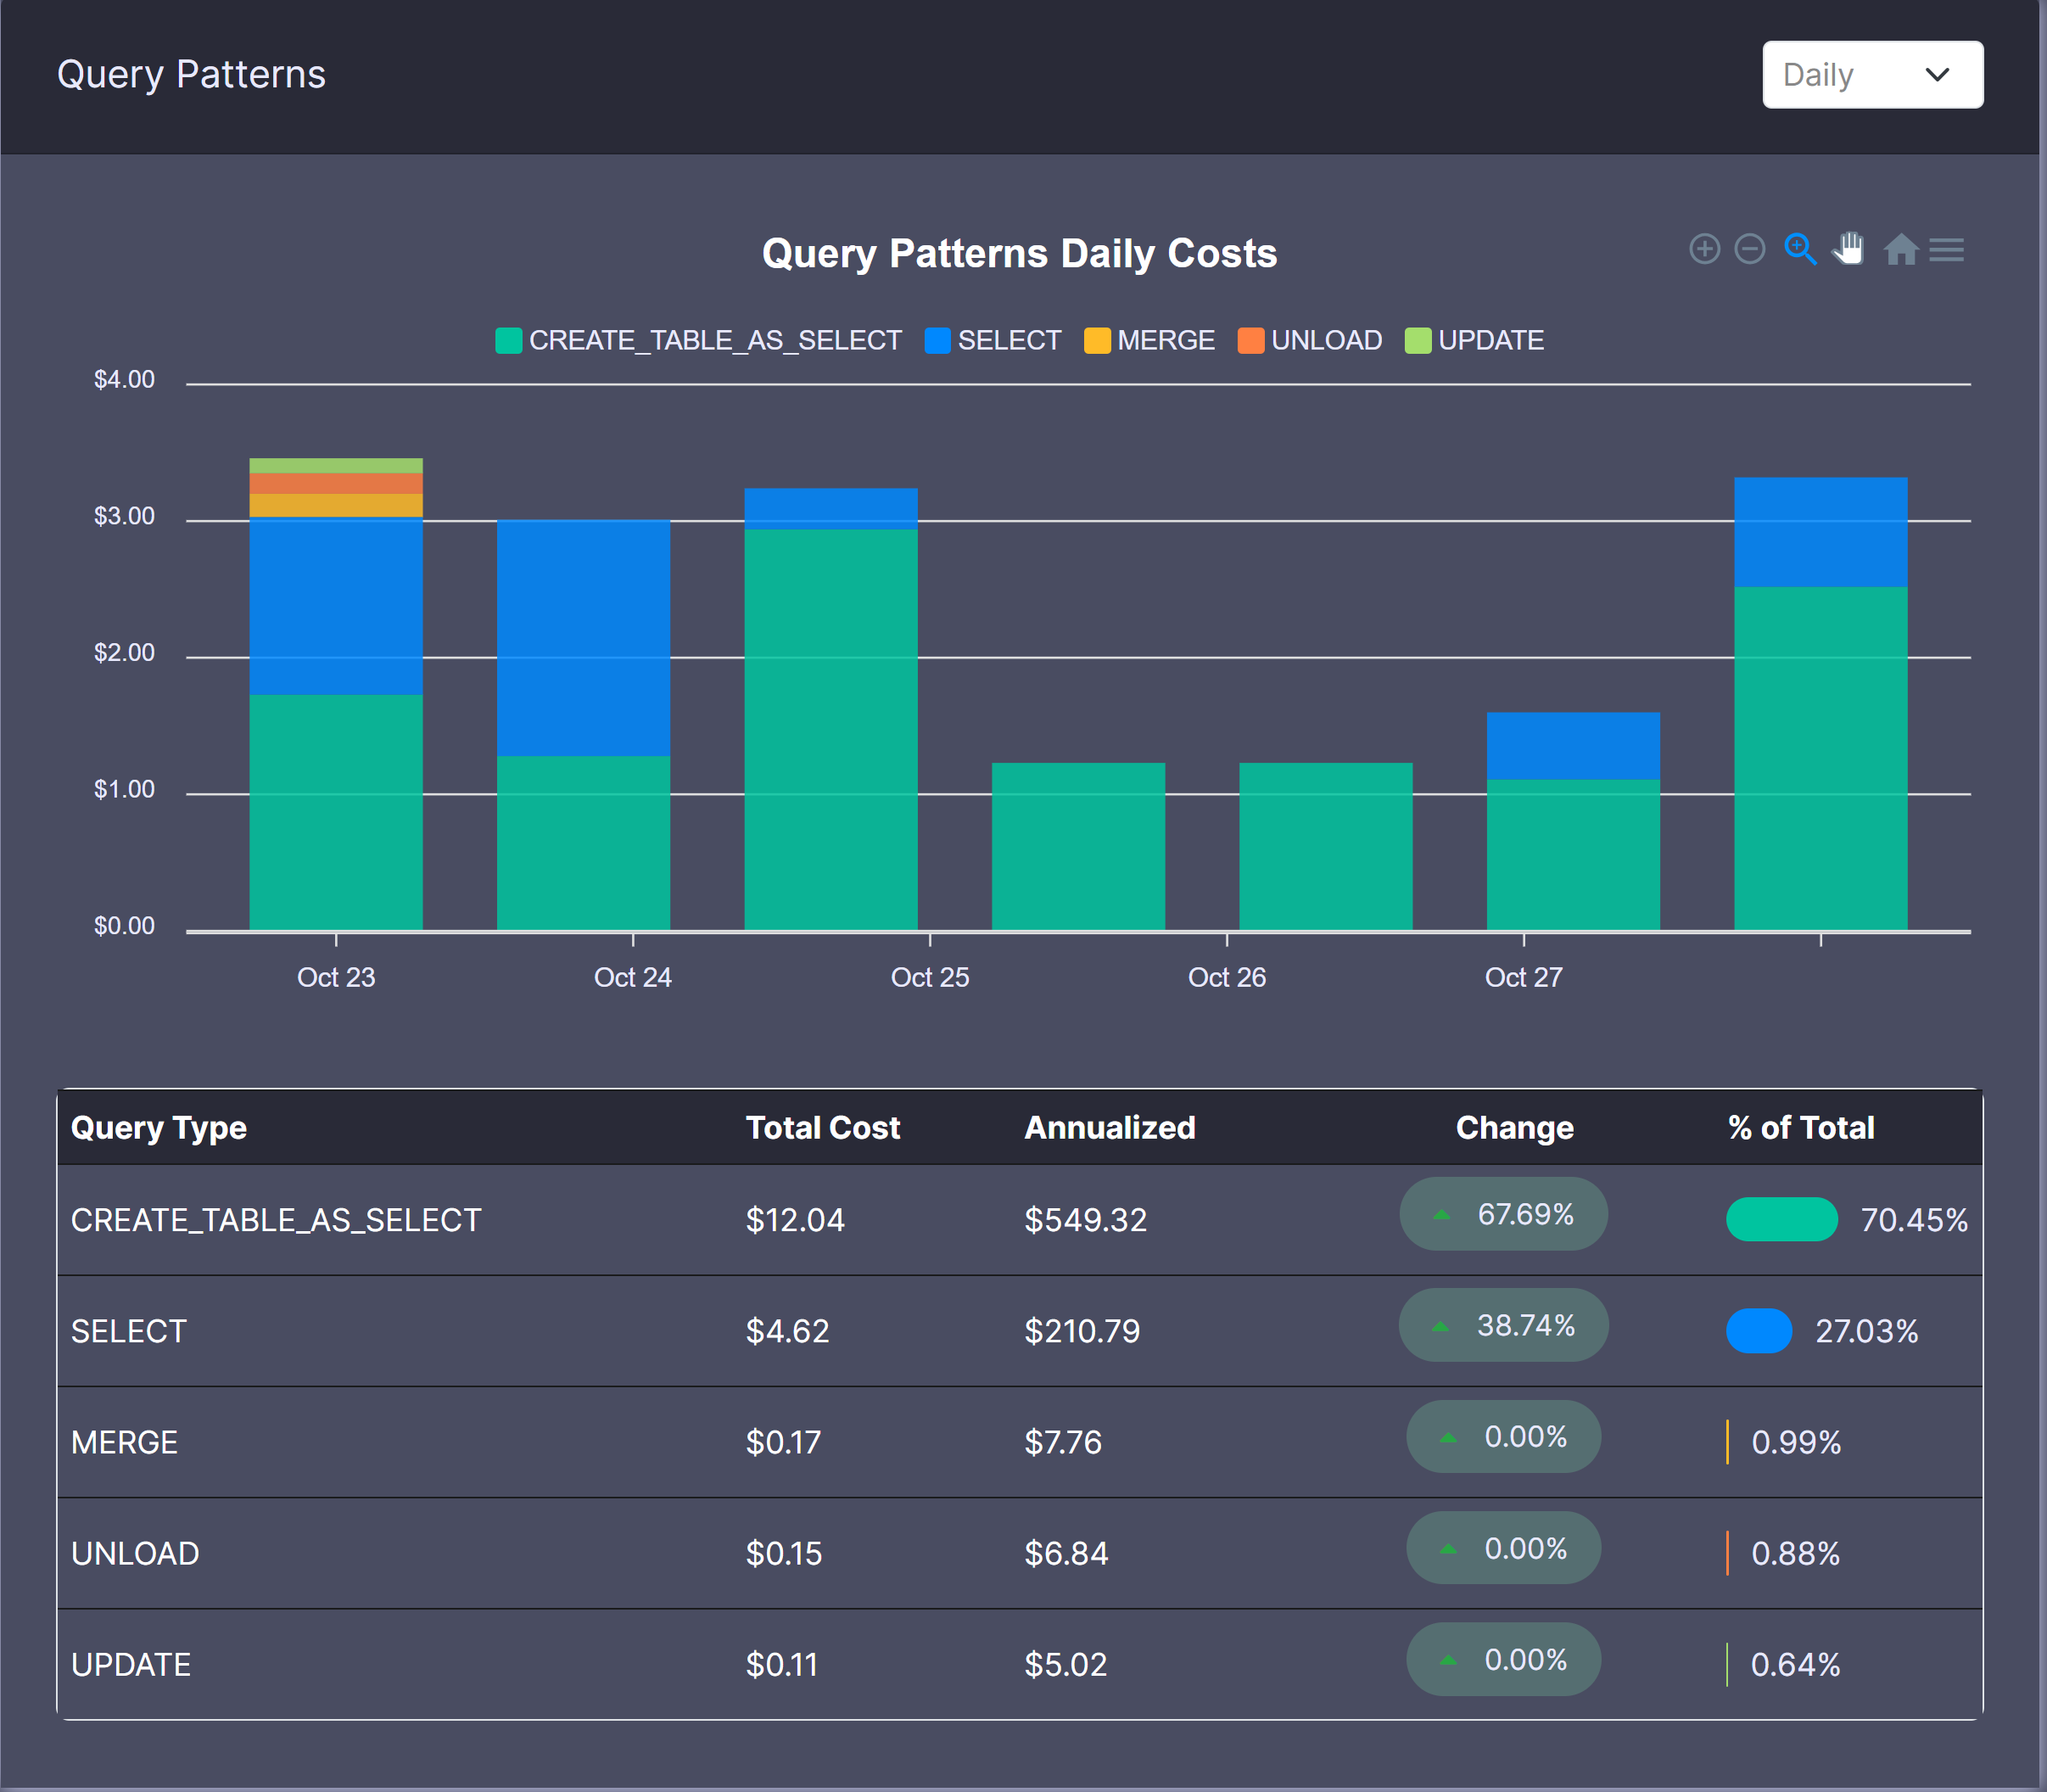This screenshot has width=2047, height=1792.
Task: Sort the table by Total Cost column
Action: (822, 1127)
